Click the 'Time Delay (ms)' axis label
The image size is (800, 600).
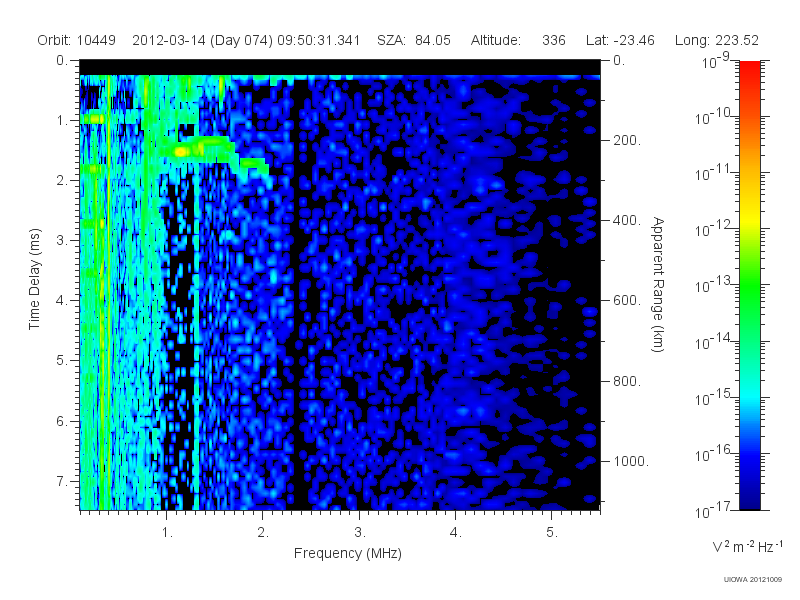tap(34, 279)
